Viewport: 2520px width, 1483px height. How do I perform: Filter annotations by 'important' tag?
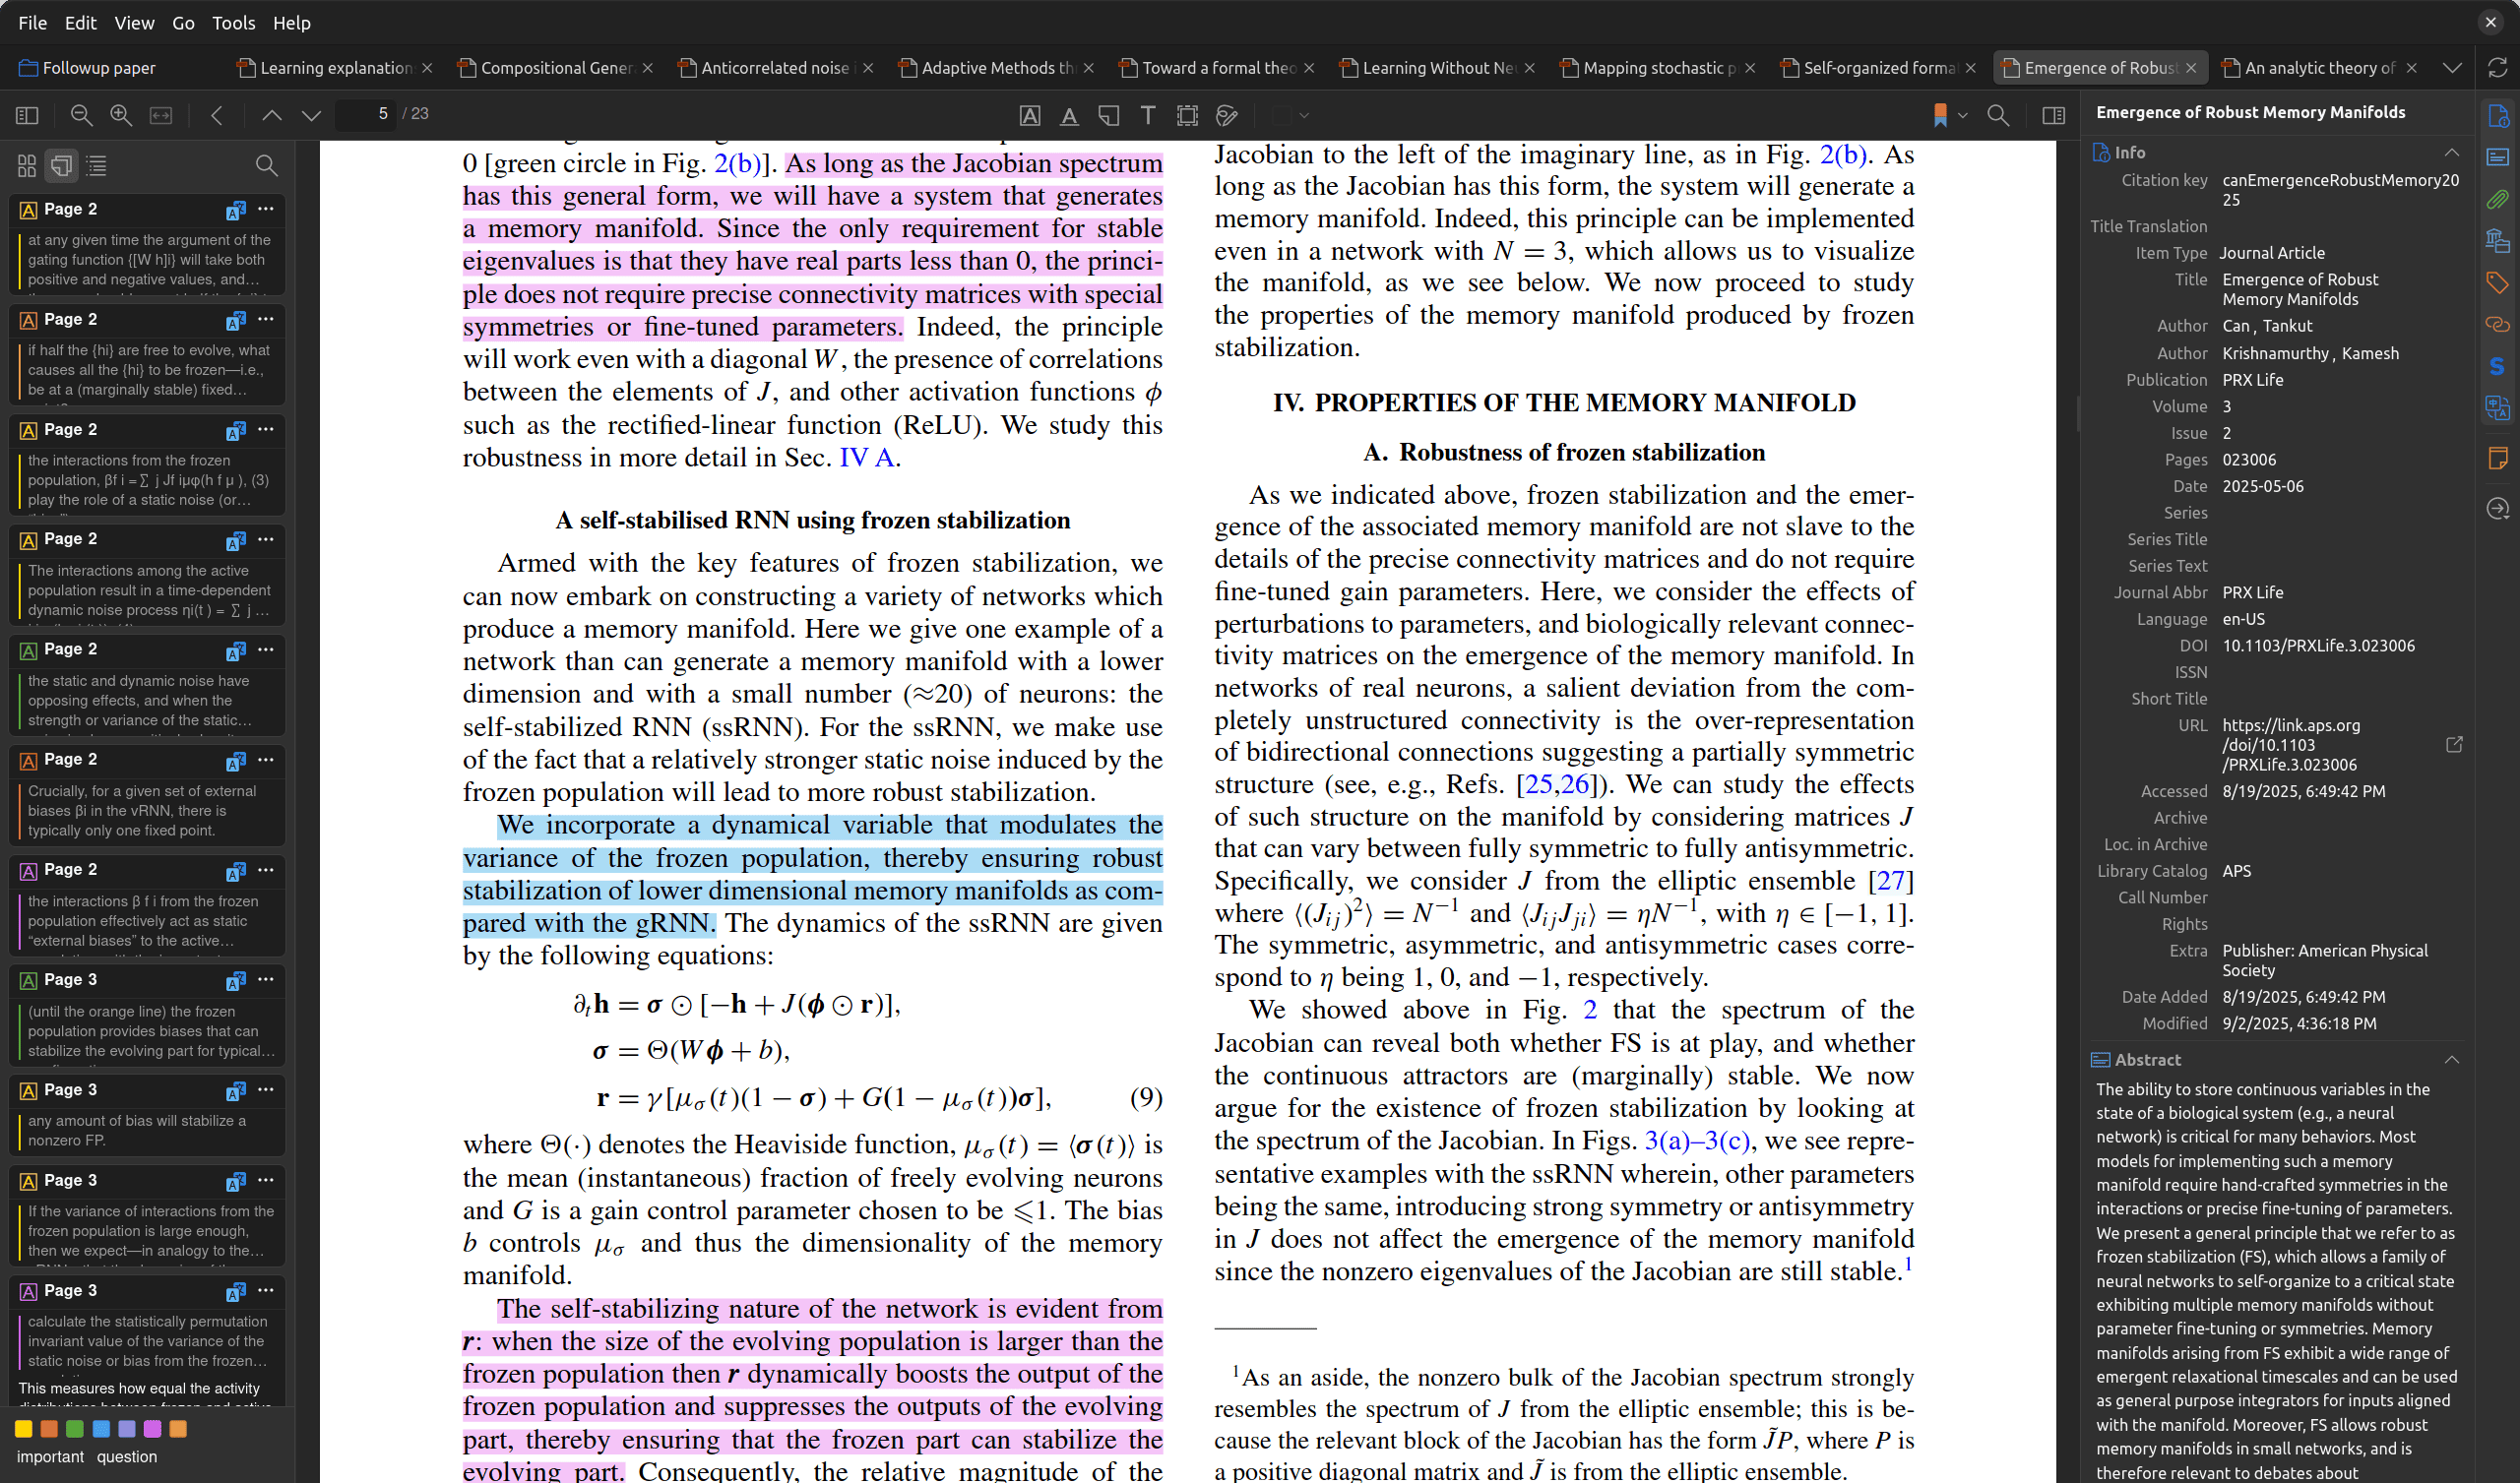pos(50,1457)
